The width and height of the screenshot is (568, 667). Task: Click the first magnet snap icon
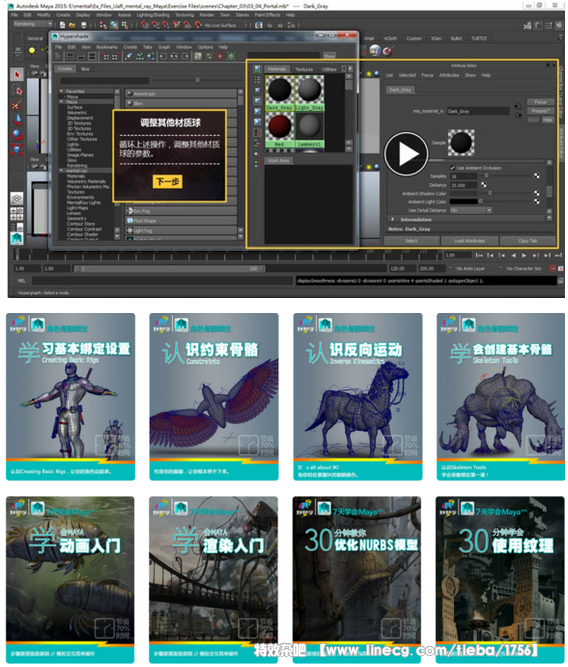(145, 25)
